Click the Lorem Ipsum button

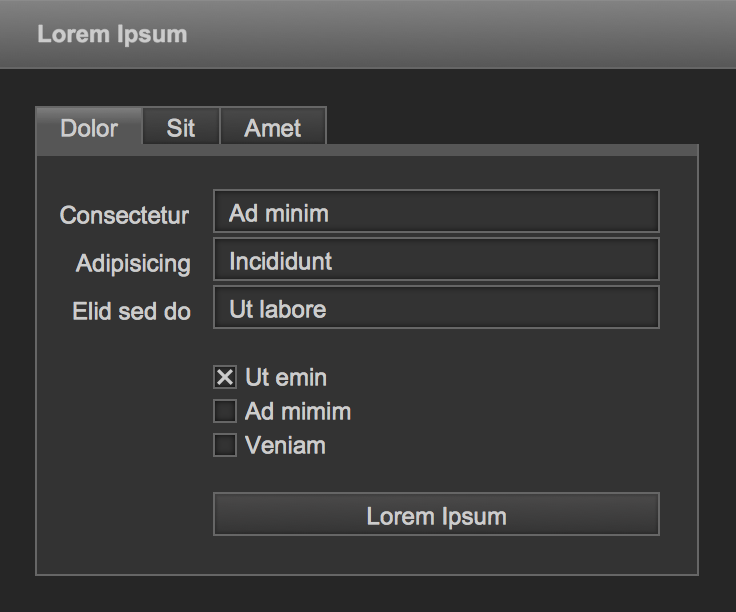[437, 514]
